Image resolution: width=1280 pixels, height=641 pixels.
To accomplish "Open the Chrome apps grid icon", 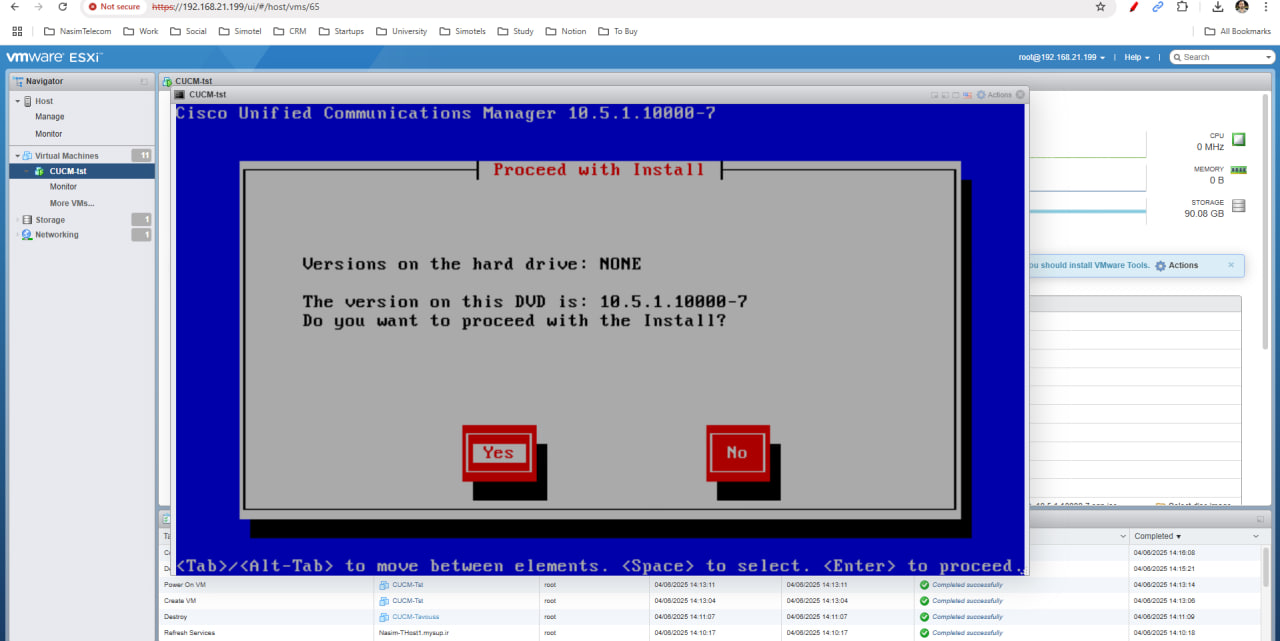I will point(17,31).
